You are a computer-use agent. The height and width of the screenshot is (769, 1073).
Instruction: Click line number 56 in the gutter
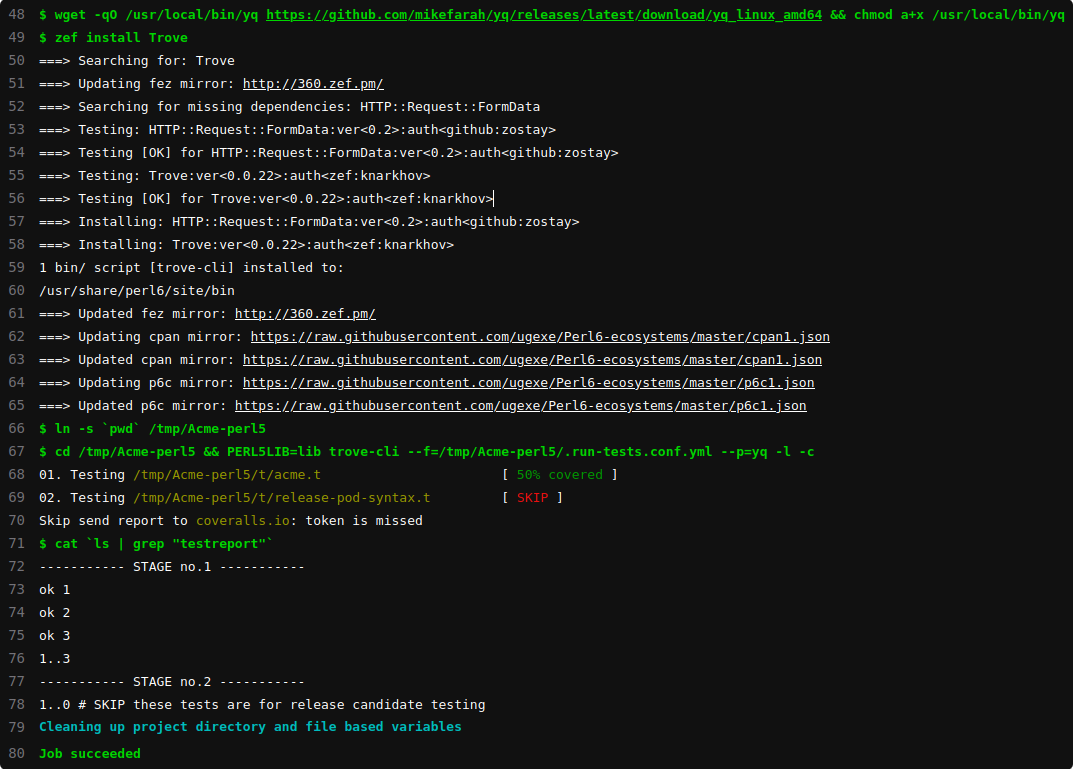[x=16, y=199]
